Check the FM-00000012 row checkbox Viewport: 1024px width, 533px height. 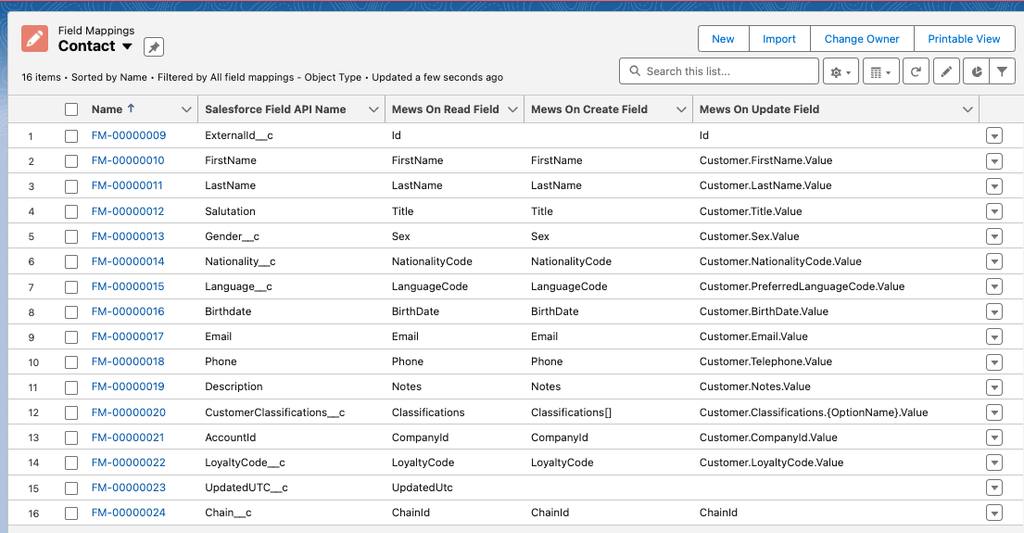pos(71,212)
